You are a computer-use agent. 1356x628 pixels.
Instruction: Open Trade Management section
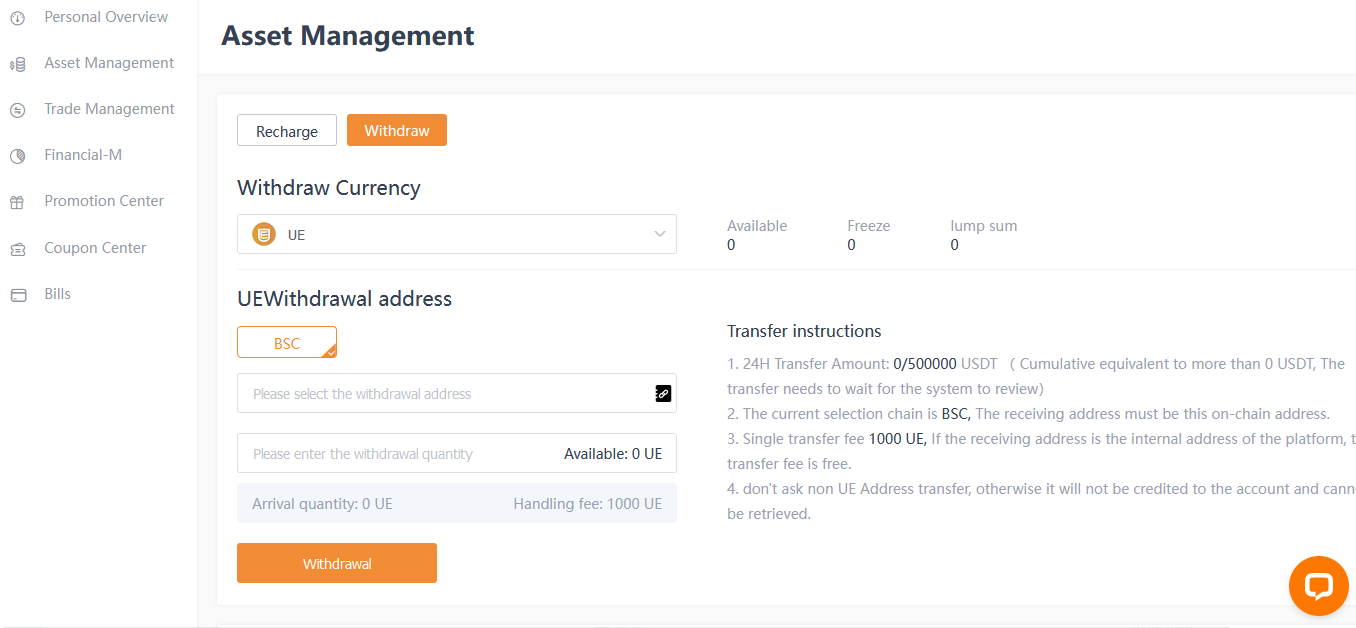pyautogui.click(x=109, y=109)
